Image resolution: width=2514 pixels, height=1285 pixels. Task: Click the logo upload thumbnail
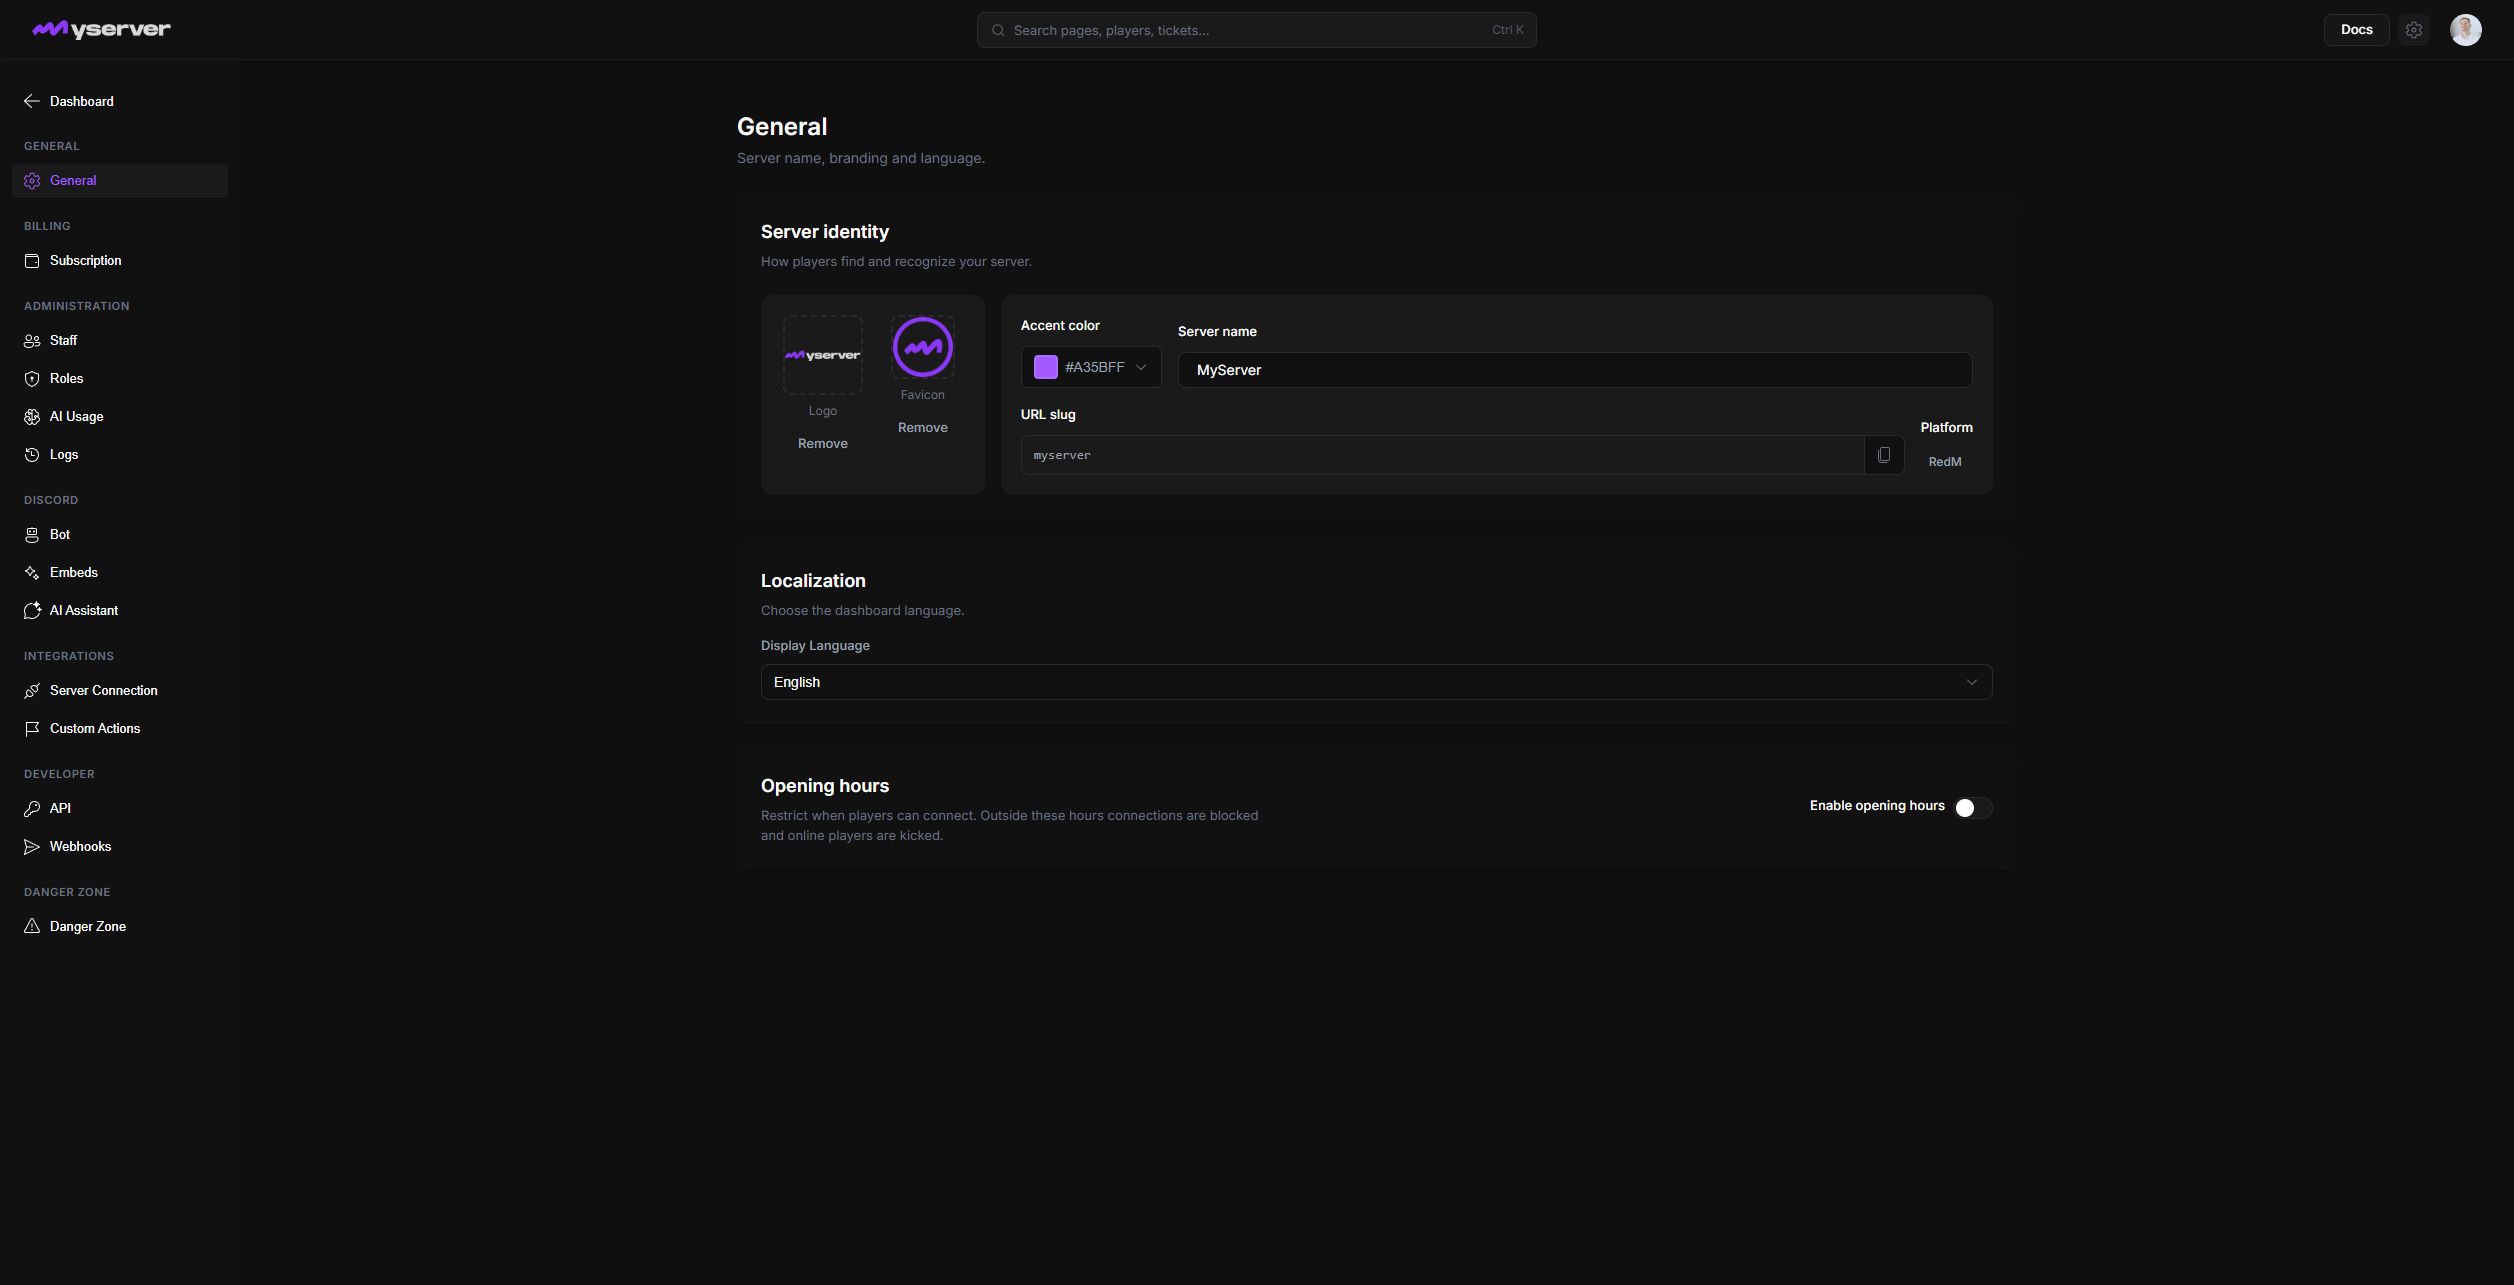pyautogui.click(x=822, y=355)
